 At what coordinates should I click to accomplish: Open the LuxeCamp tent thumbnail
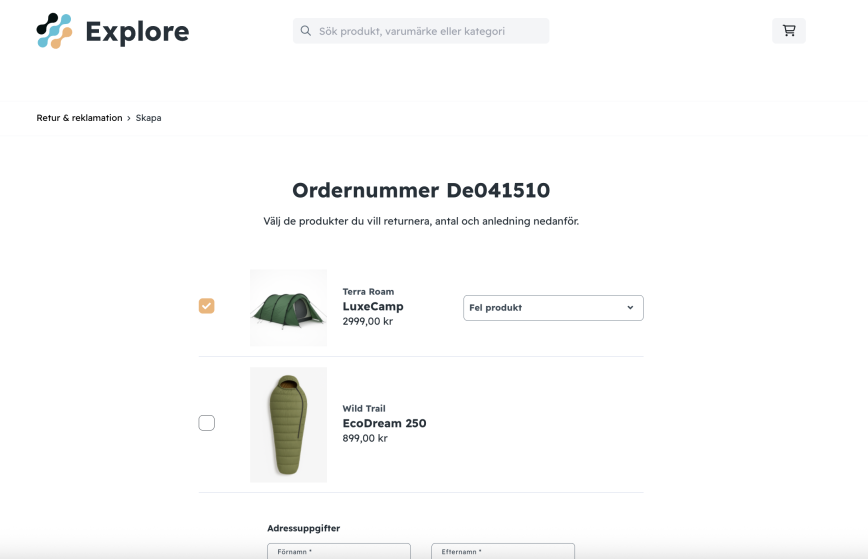[288, 308]
